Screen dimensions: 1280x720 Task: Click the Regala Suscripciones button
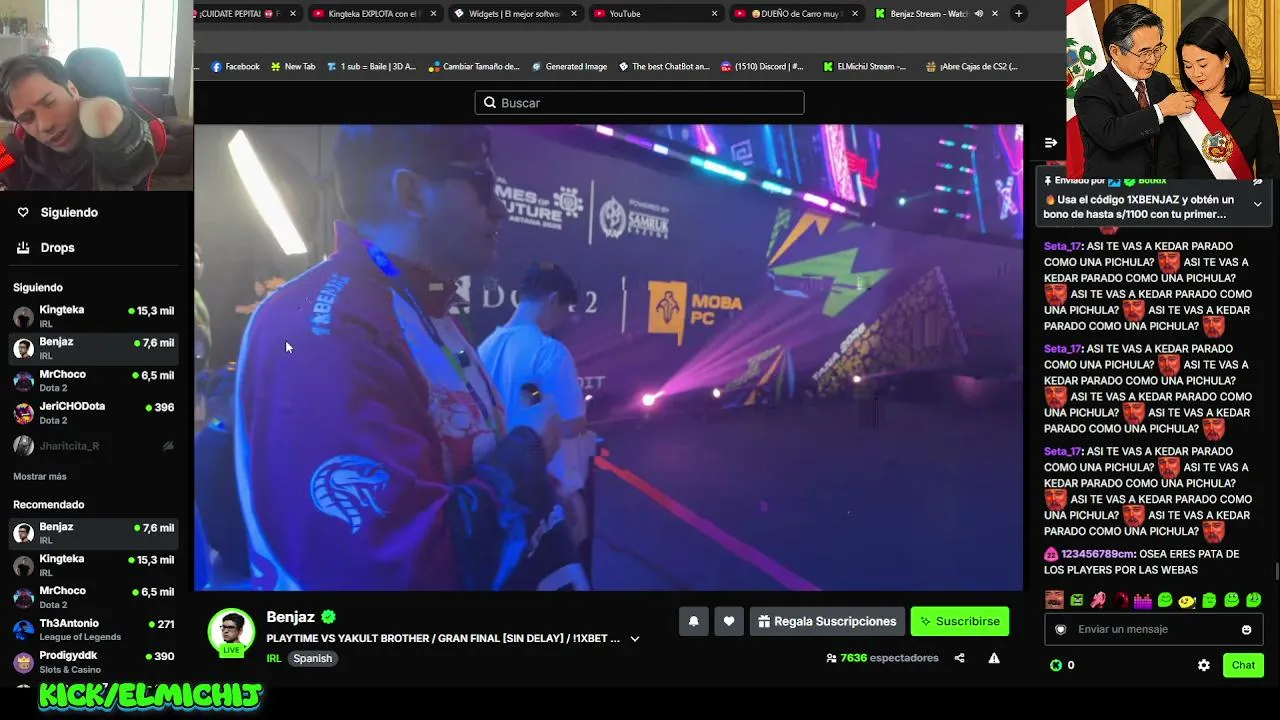point(827,621)
